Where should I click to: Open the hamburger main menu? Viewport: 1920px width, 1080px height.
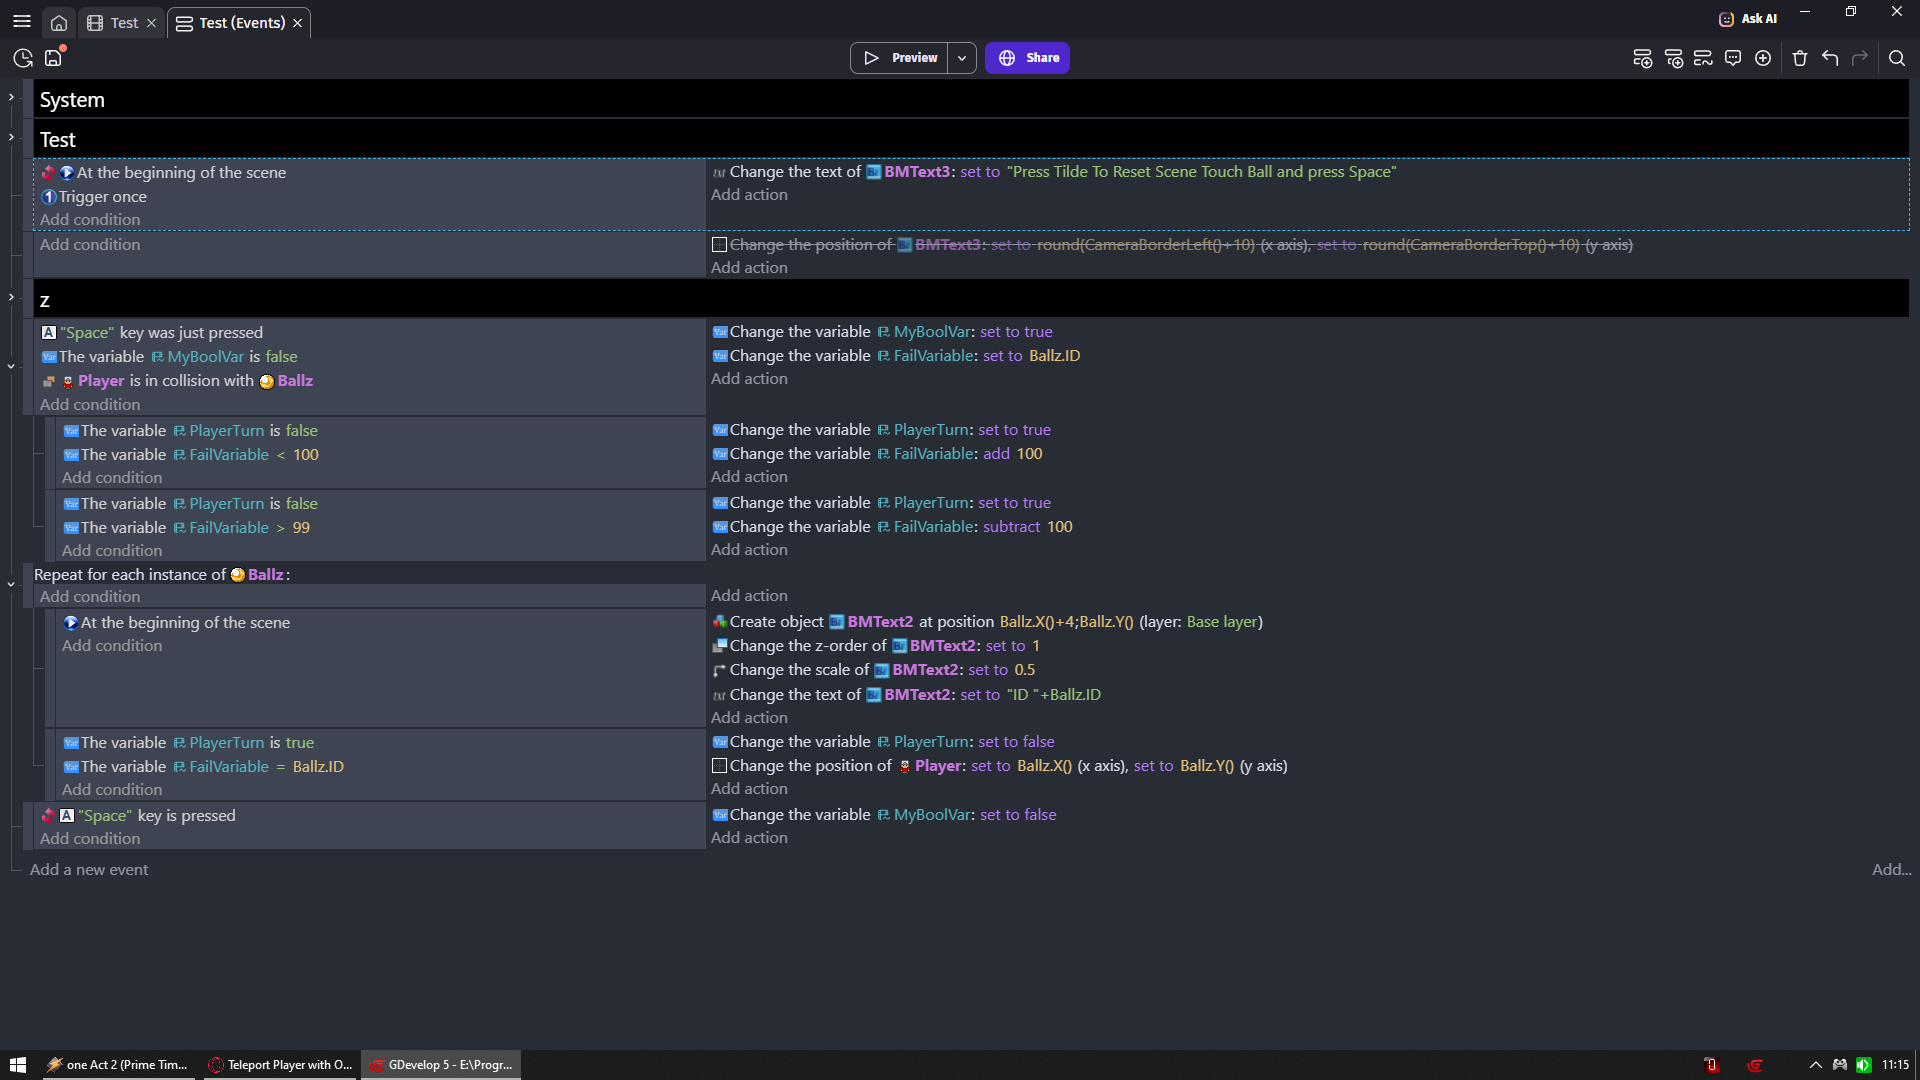pos(22,21)
